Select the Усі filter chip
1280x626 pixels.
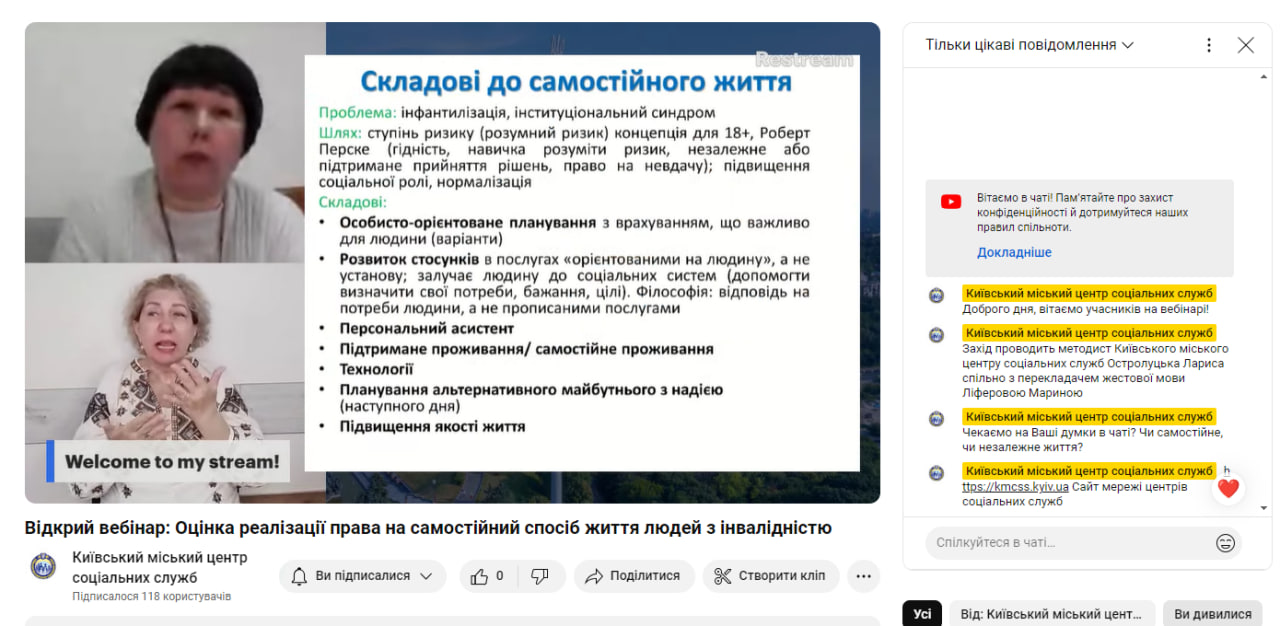click(x=922, y=614)
